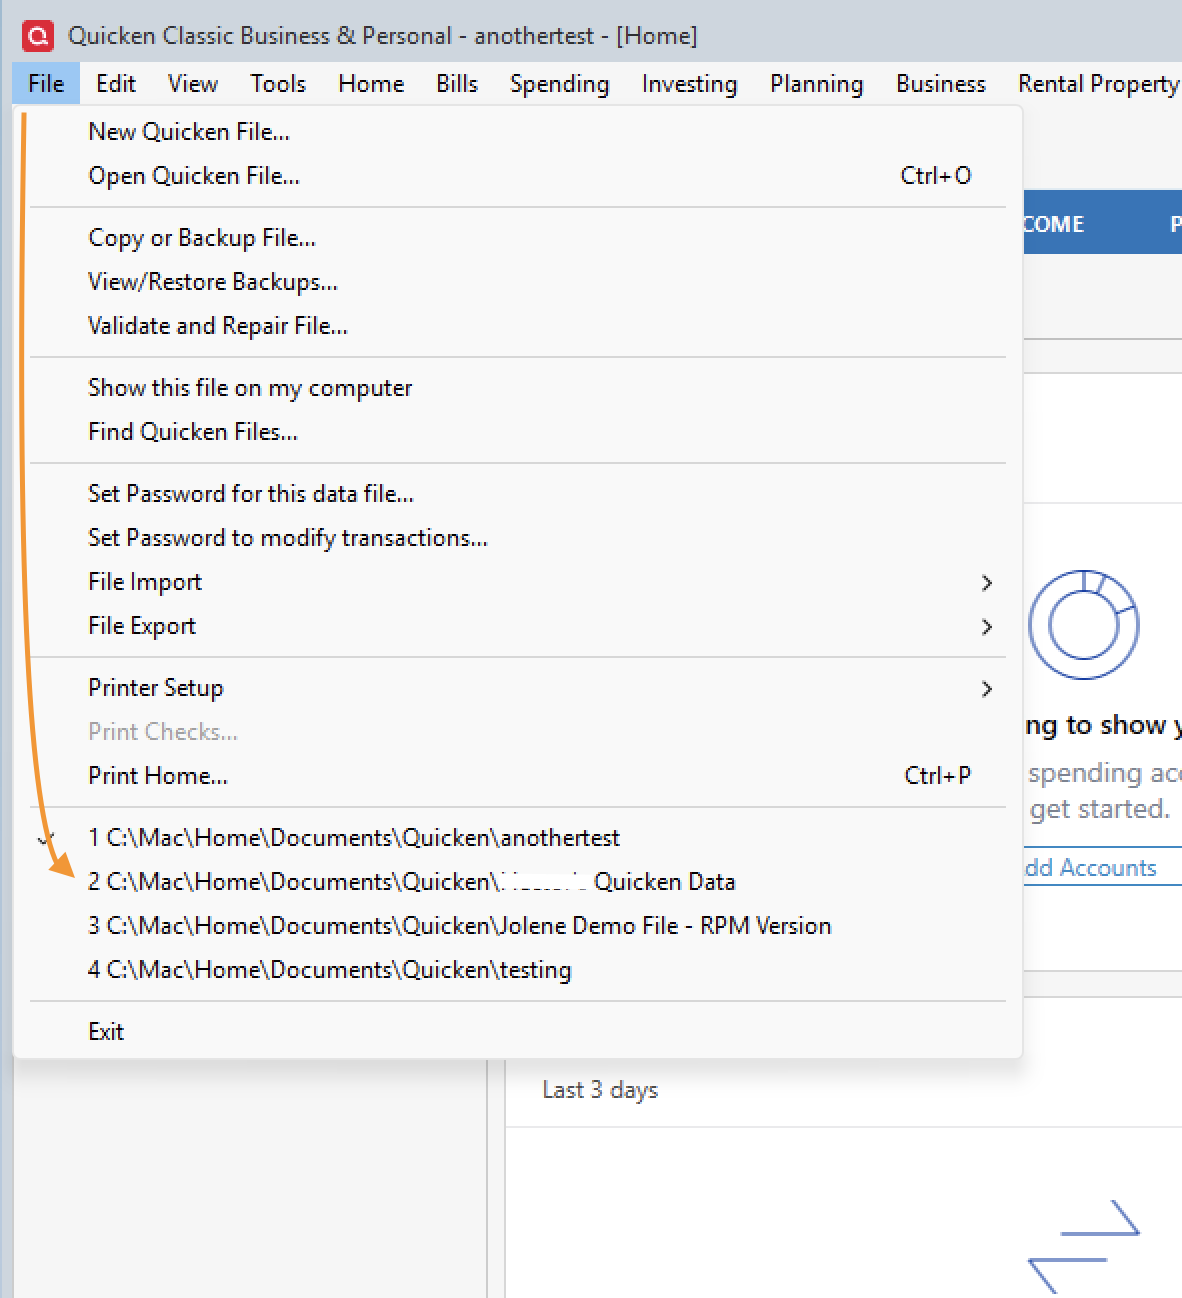Open recent file 4 testing

(x=518, y=970)
